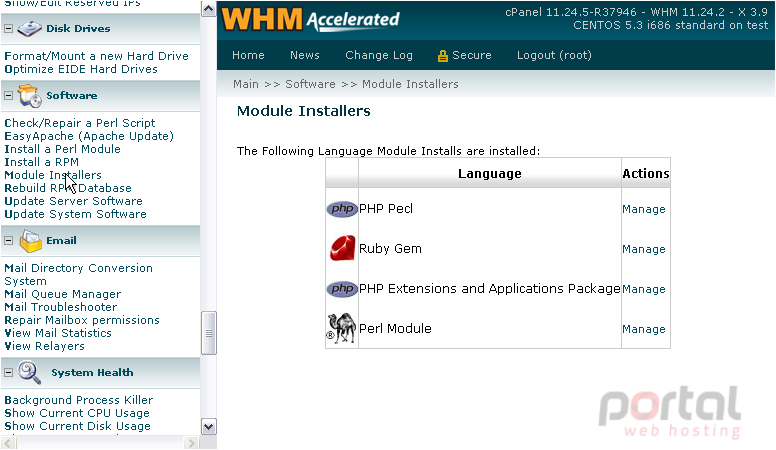Open Rebuild RPM Database

pos(68,188)
